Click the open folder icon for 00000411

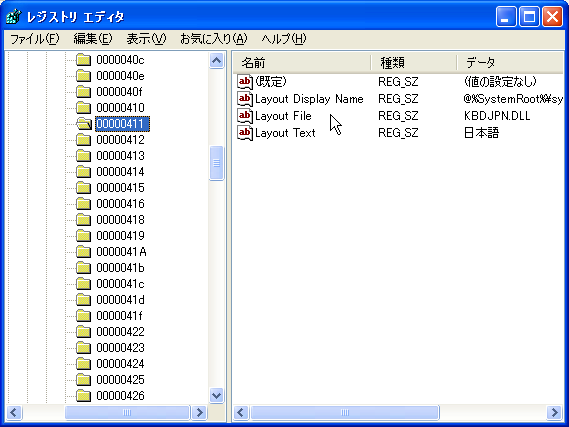(84, 124)
